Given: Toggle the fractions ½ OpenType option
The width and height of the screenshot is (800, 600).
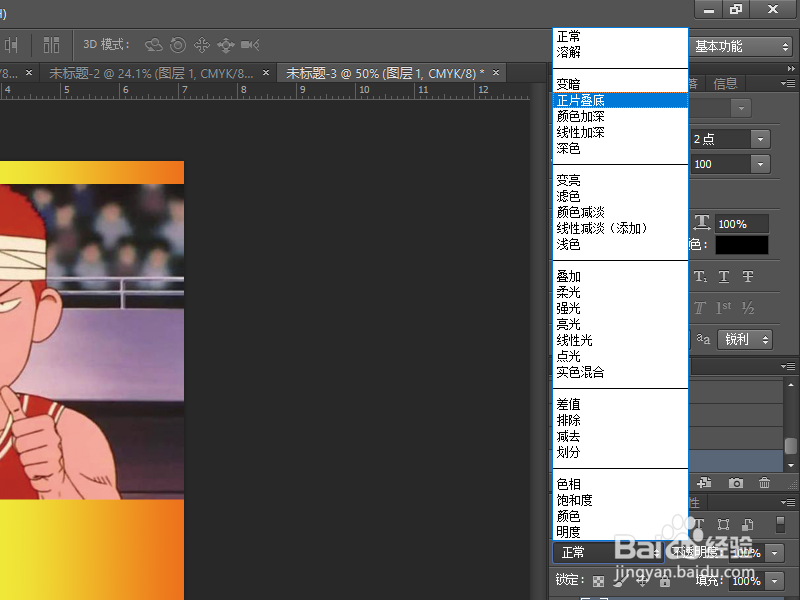Looking at the screenshot, I should 748,308.
